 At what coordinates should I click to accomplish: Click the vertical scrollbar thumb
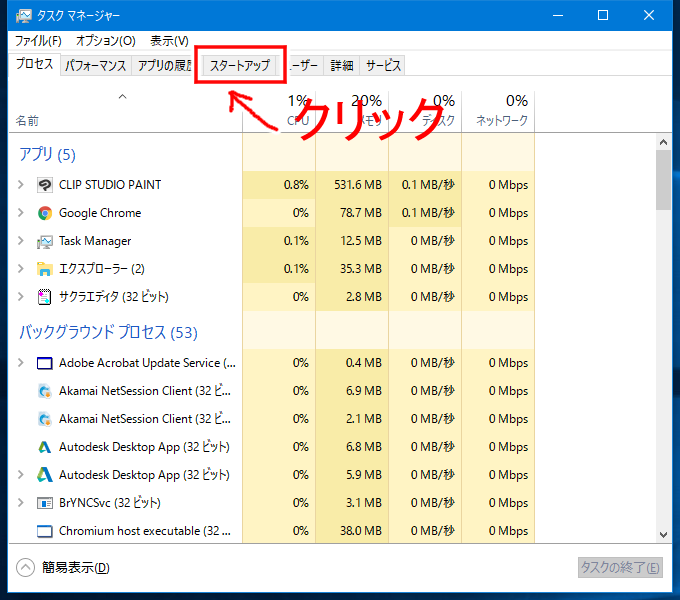(x=663, y=180)
